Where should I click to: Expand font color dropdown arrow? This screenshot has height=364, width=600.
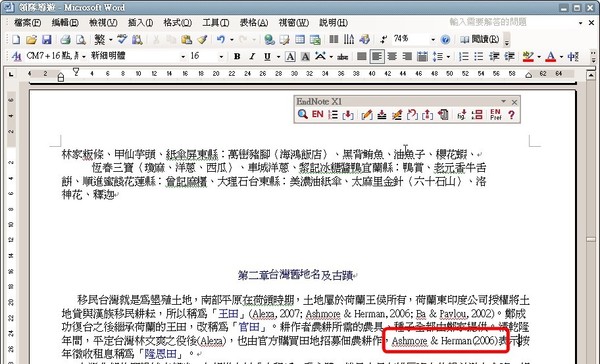click(561, 57)
